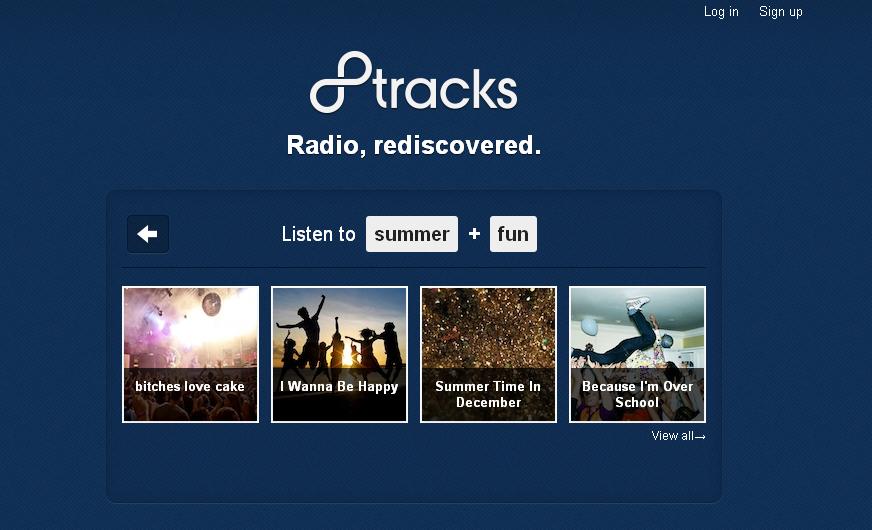Image resolution: width=872 pixels, height=530 pixels.
Task: Click the tracks wordmark text
Action: [x=445, y=88]
